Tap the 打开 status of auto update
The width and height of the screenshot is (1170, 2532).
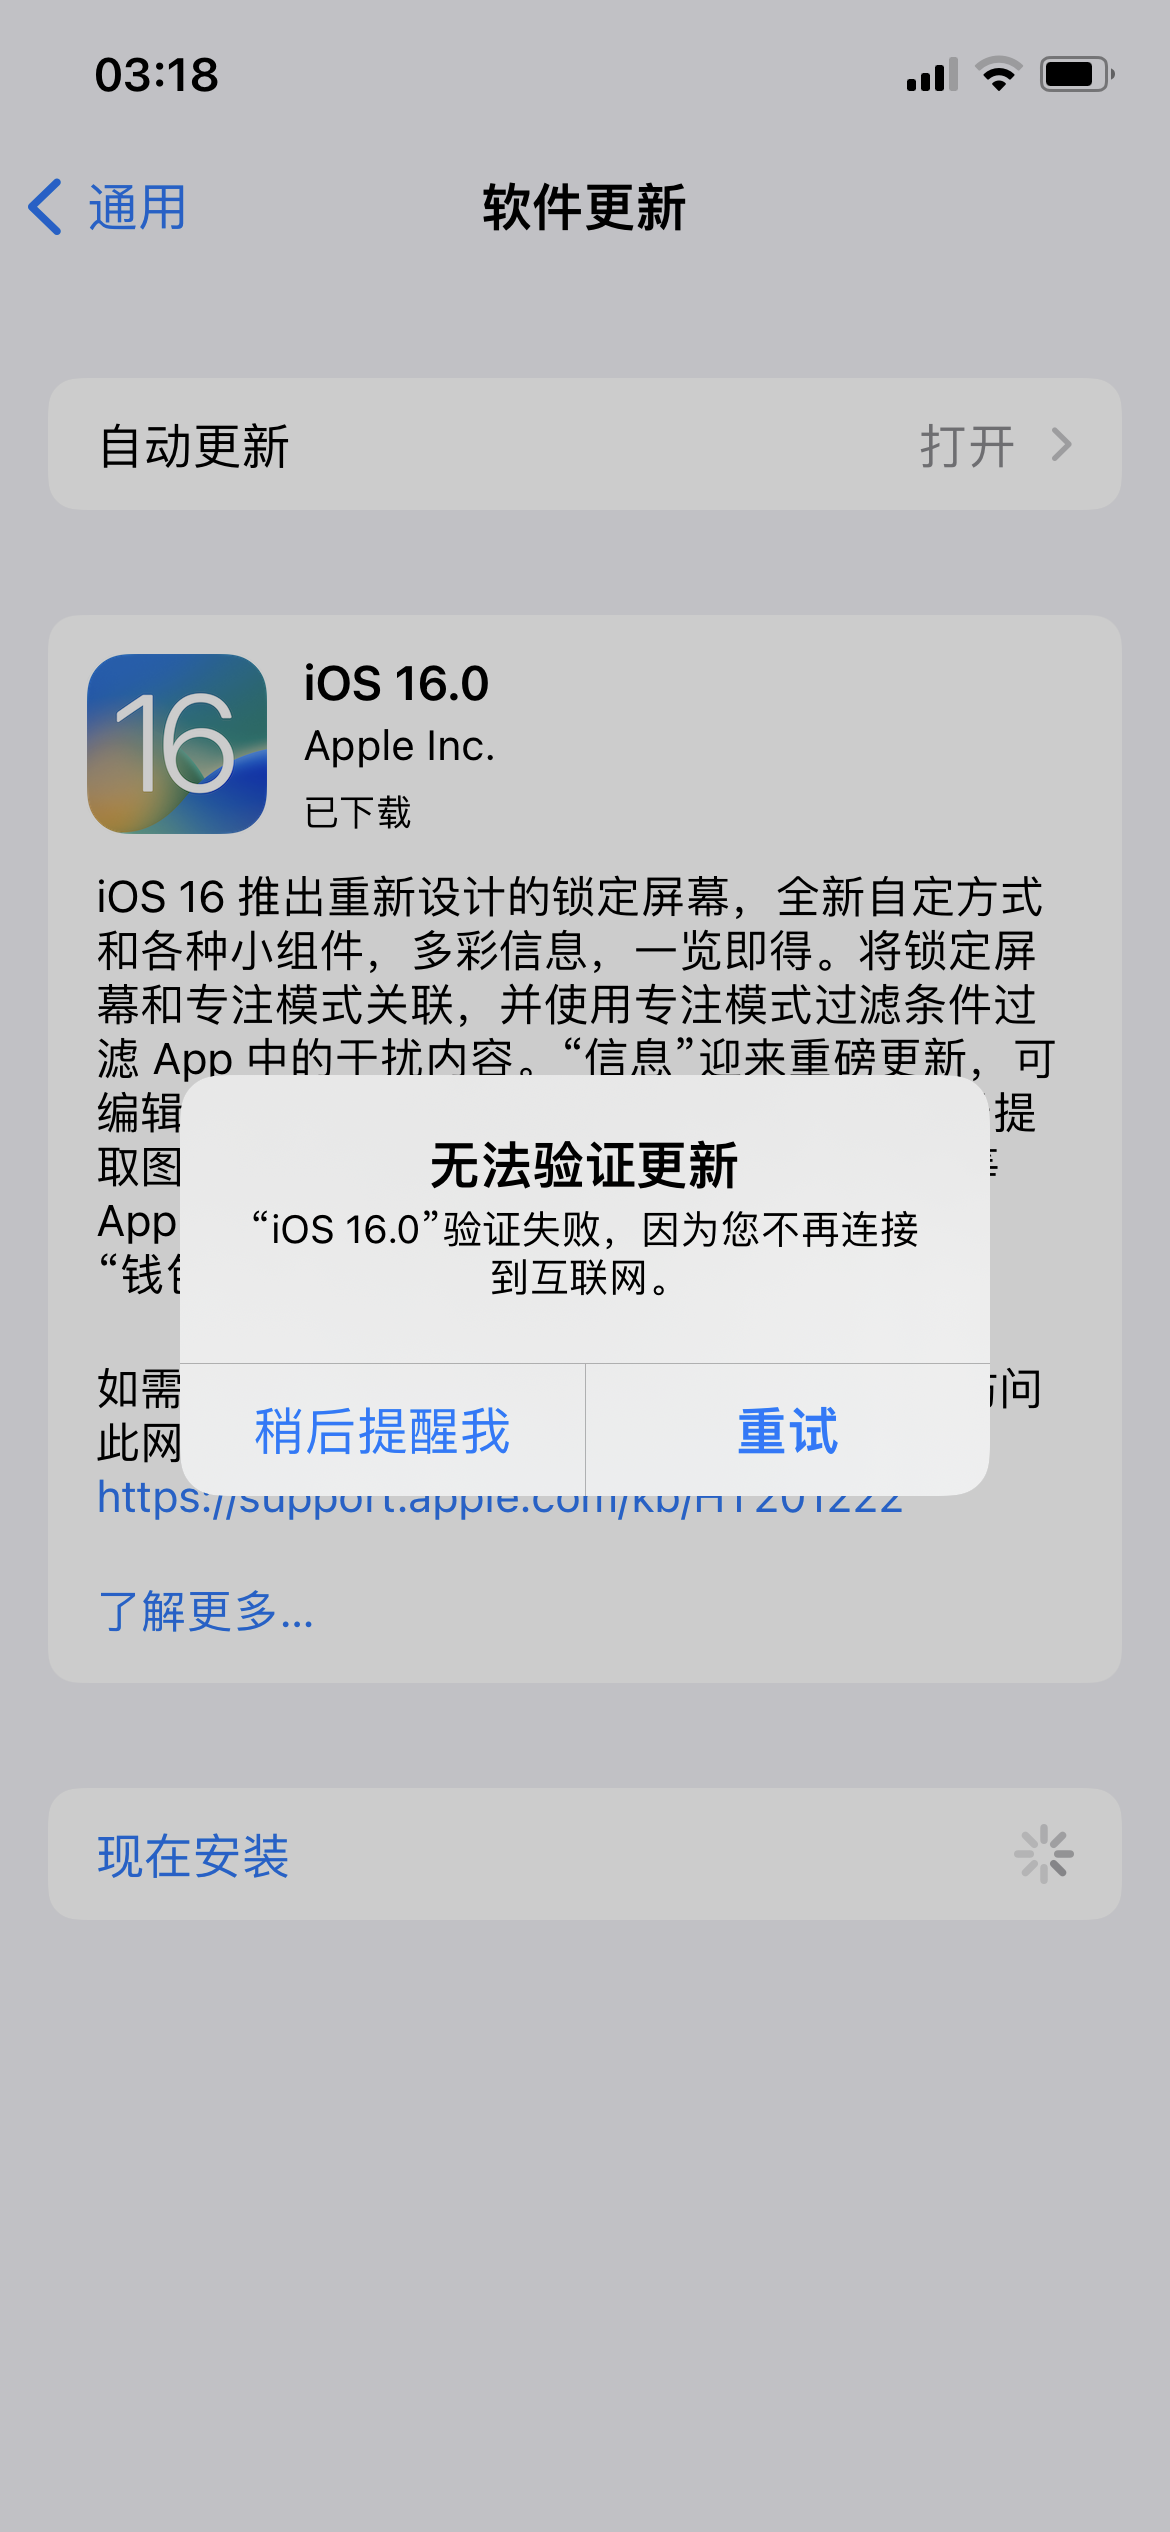pyautogui.click(x=967, y=446)
